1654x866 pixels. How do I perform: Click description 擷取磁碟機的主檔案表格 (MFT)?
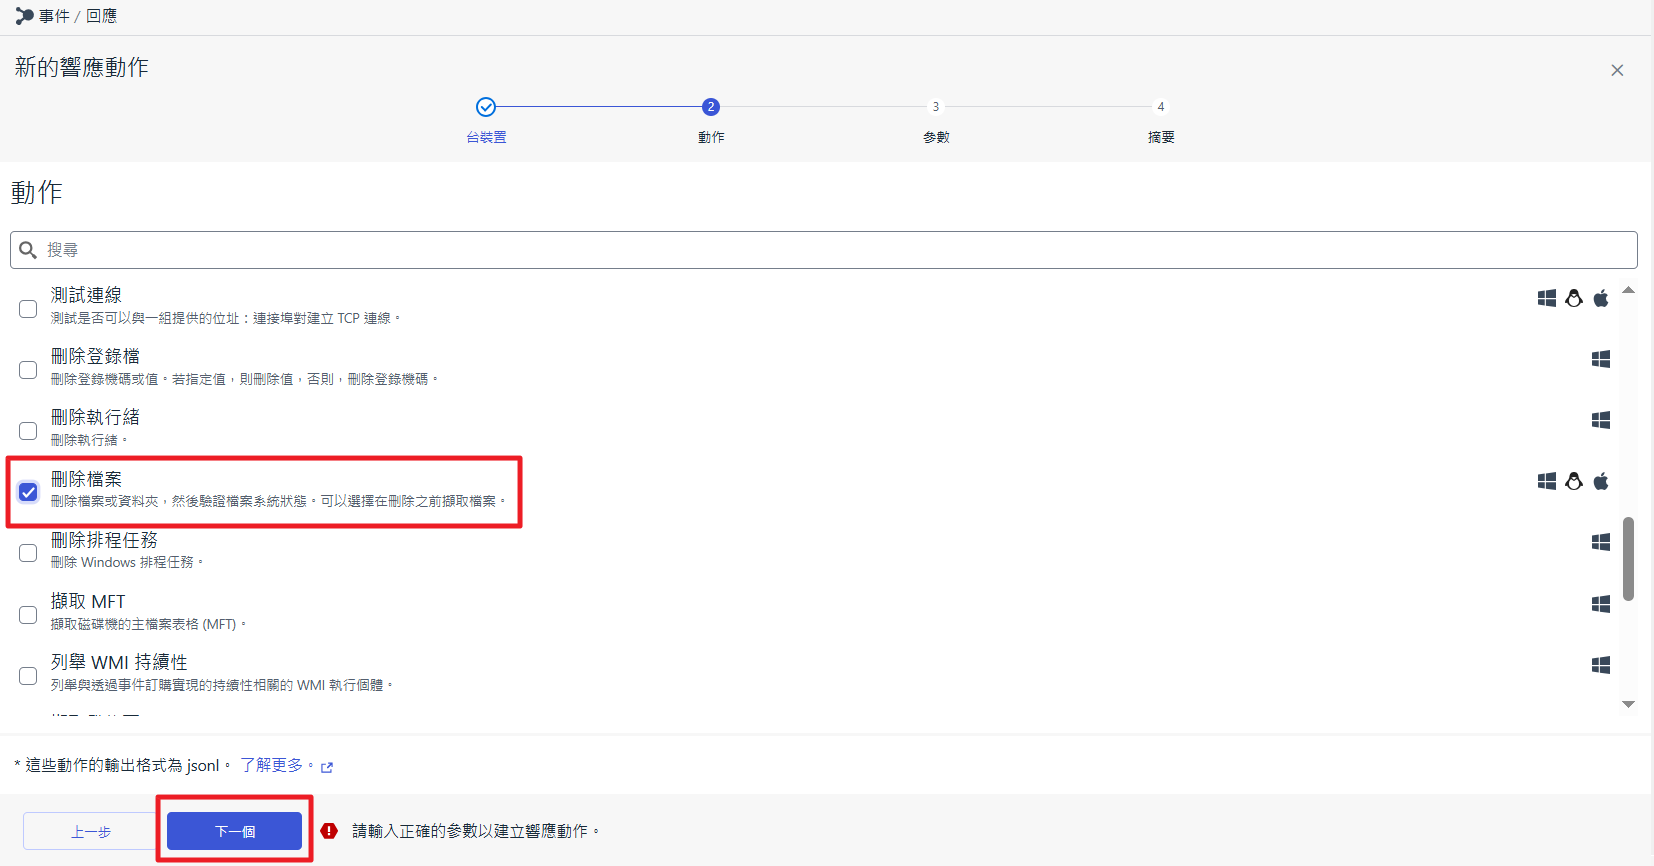[147, 624]
